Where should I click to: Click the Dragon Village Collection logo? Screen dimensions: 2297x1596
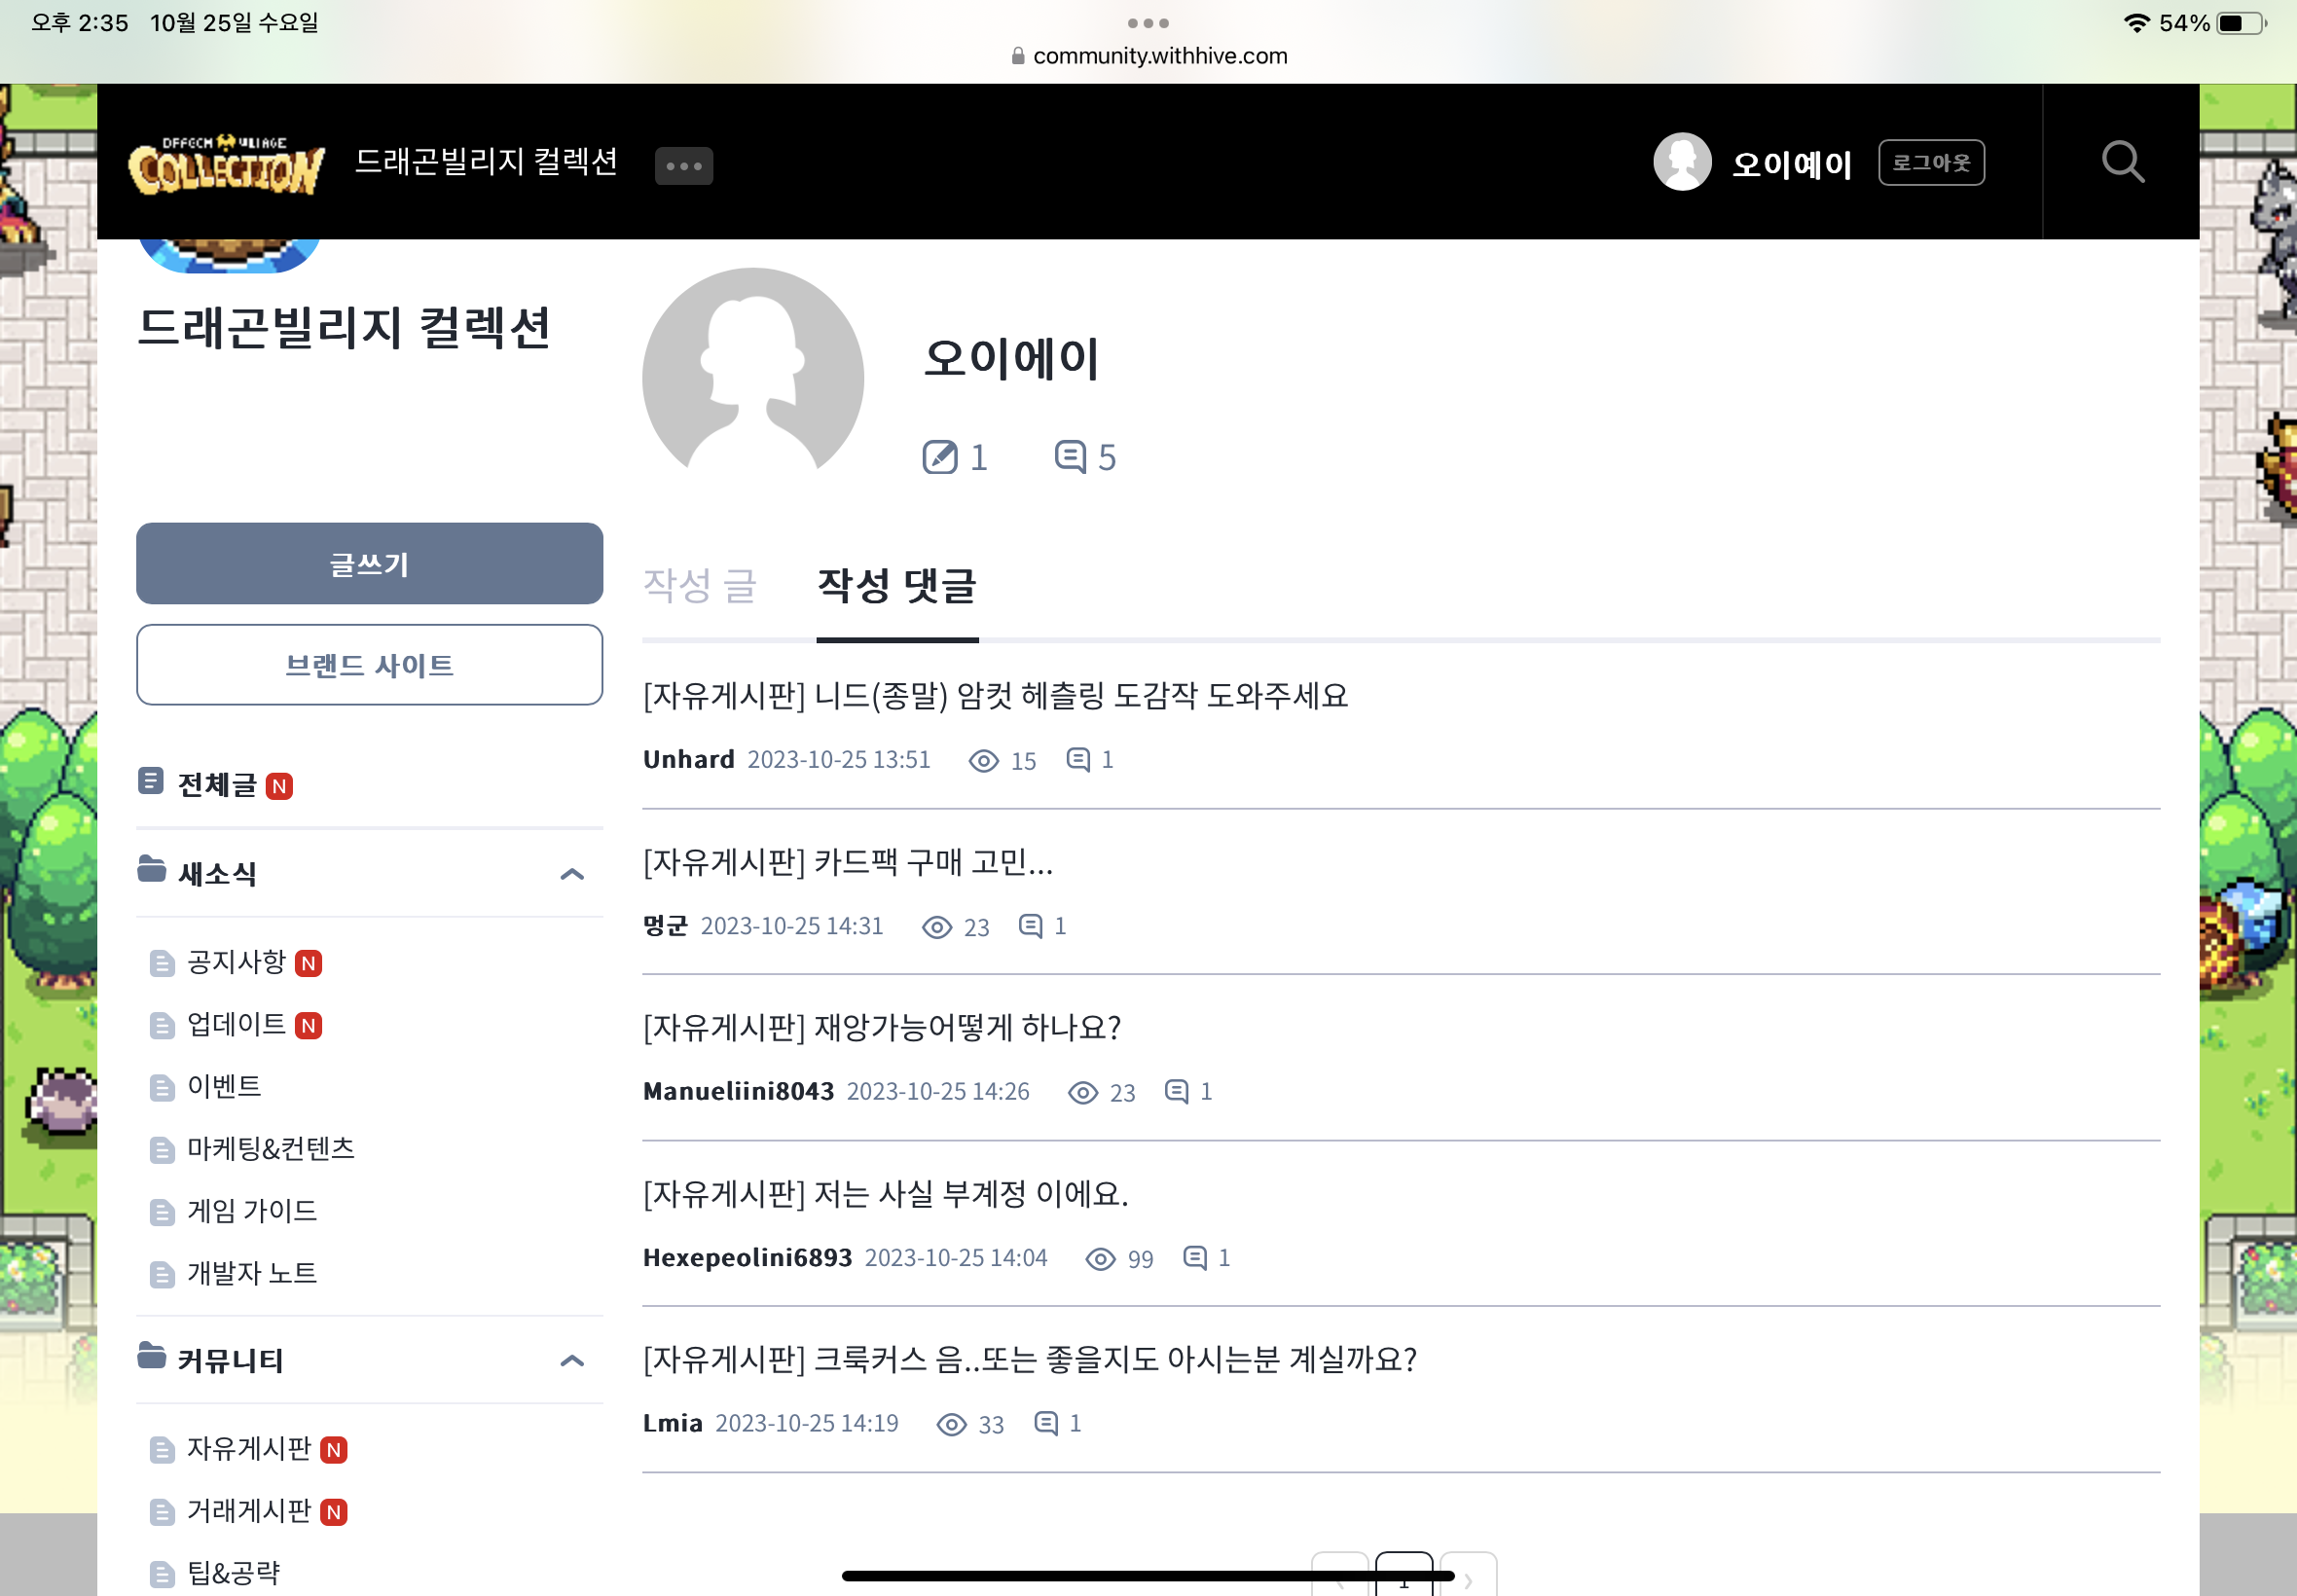[227, 165]
